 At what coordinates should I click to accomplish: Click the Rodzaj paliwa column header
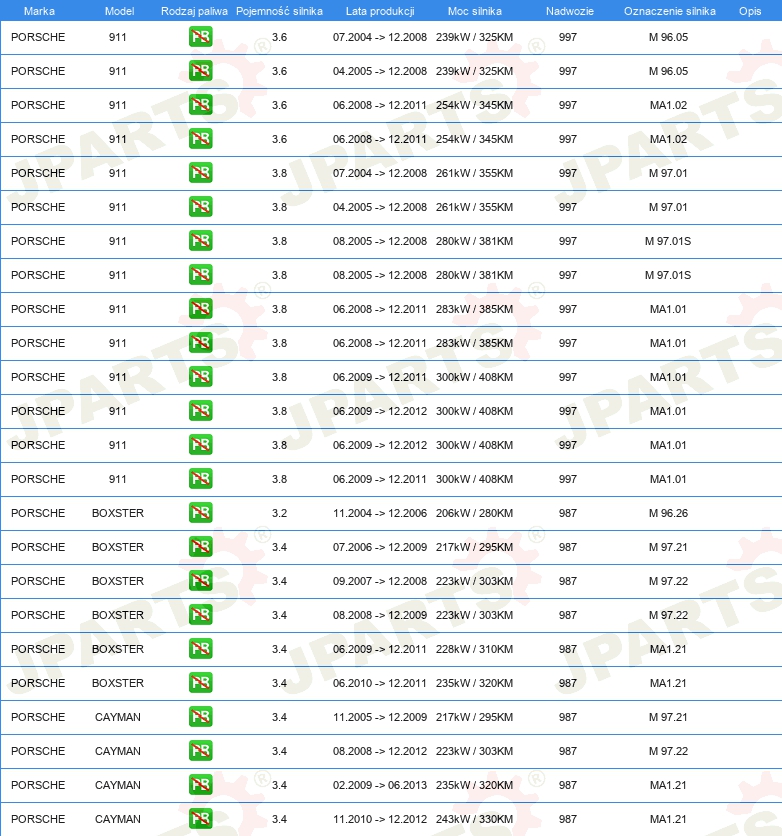(194, 11)
